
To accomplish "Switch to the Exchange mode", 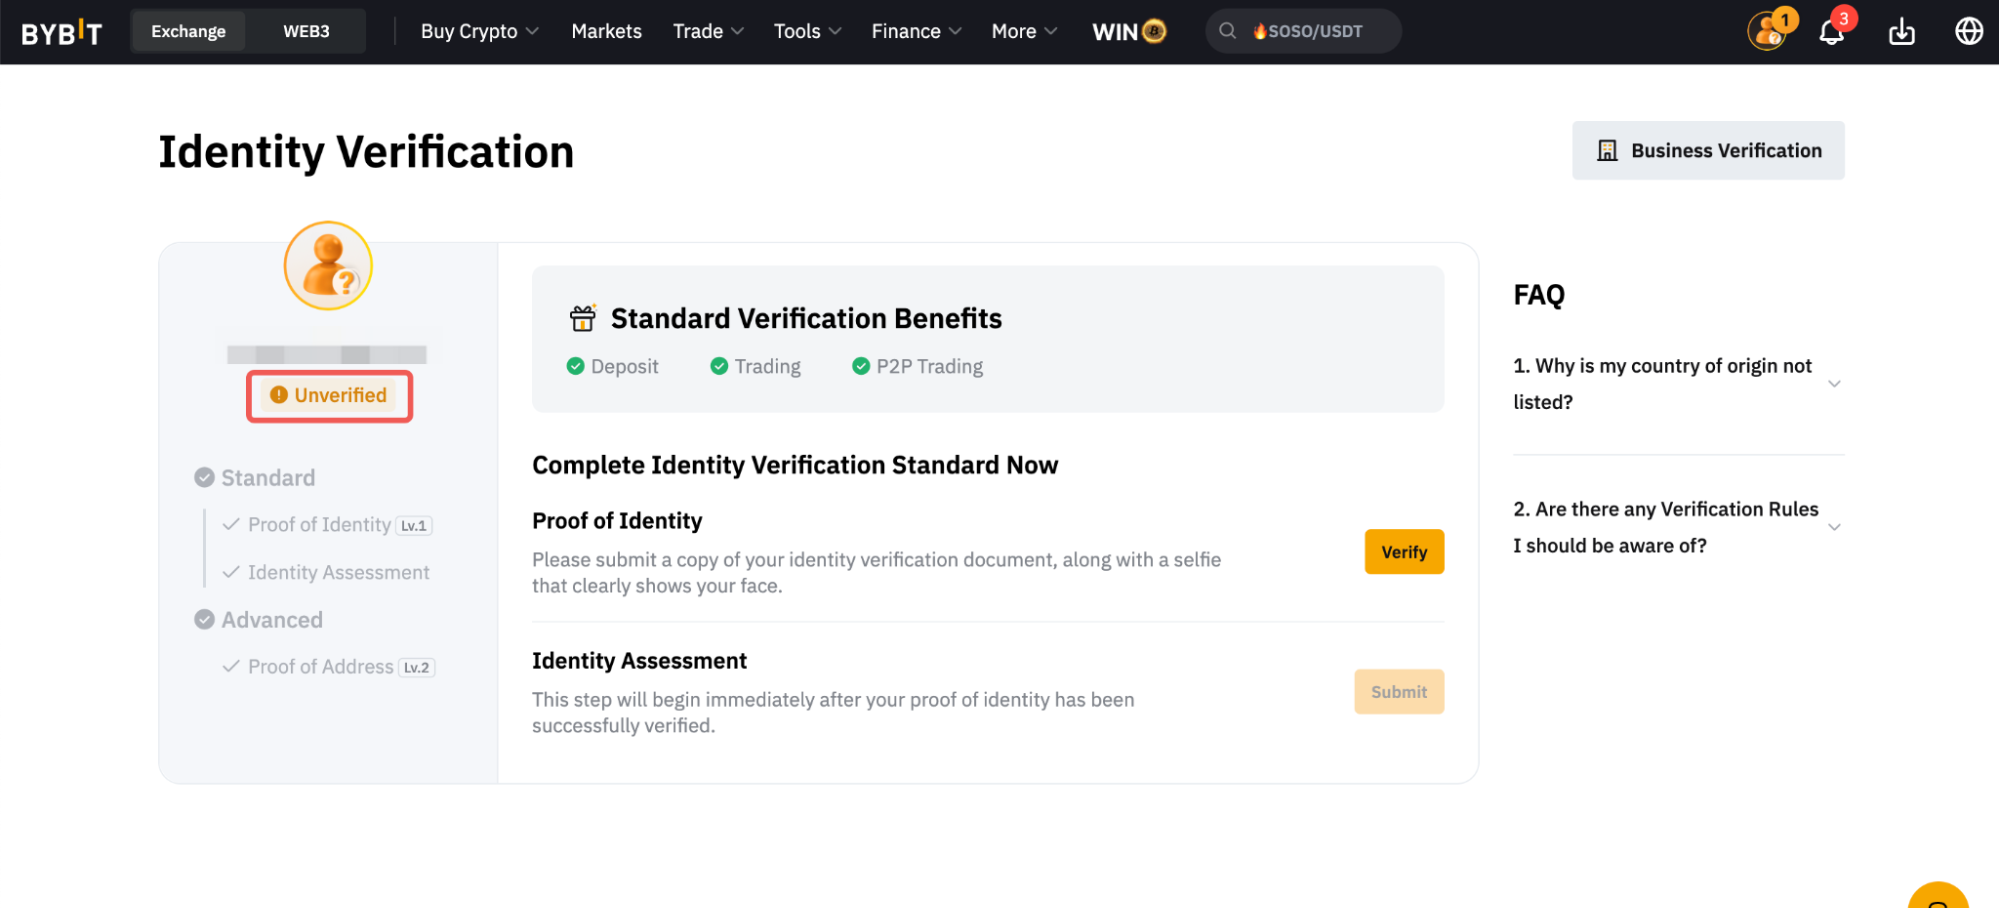I will tap(188, 32).
